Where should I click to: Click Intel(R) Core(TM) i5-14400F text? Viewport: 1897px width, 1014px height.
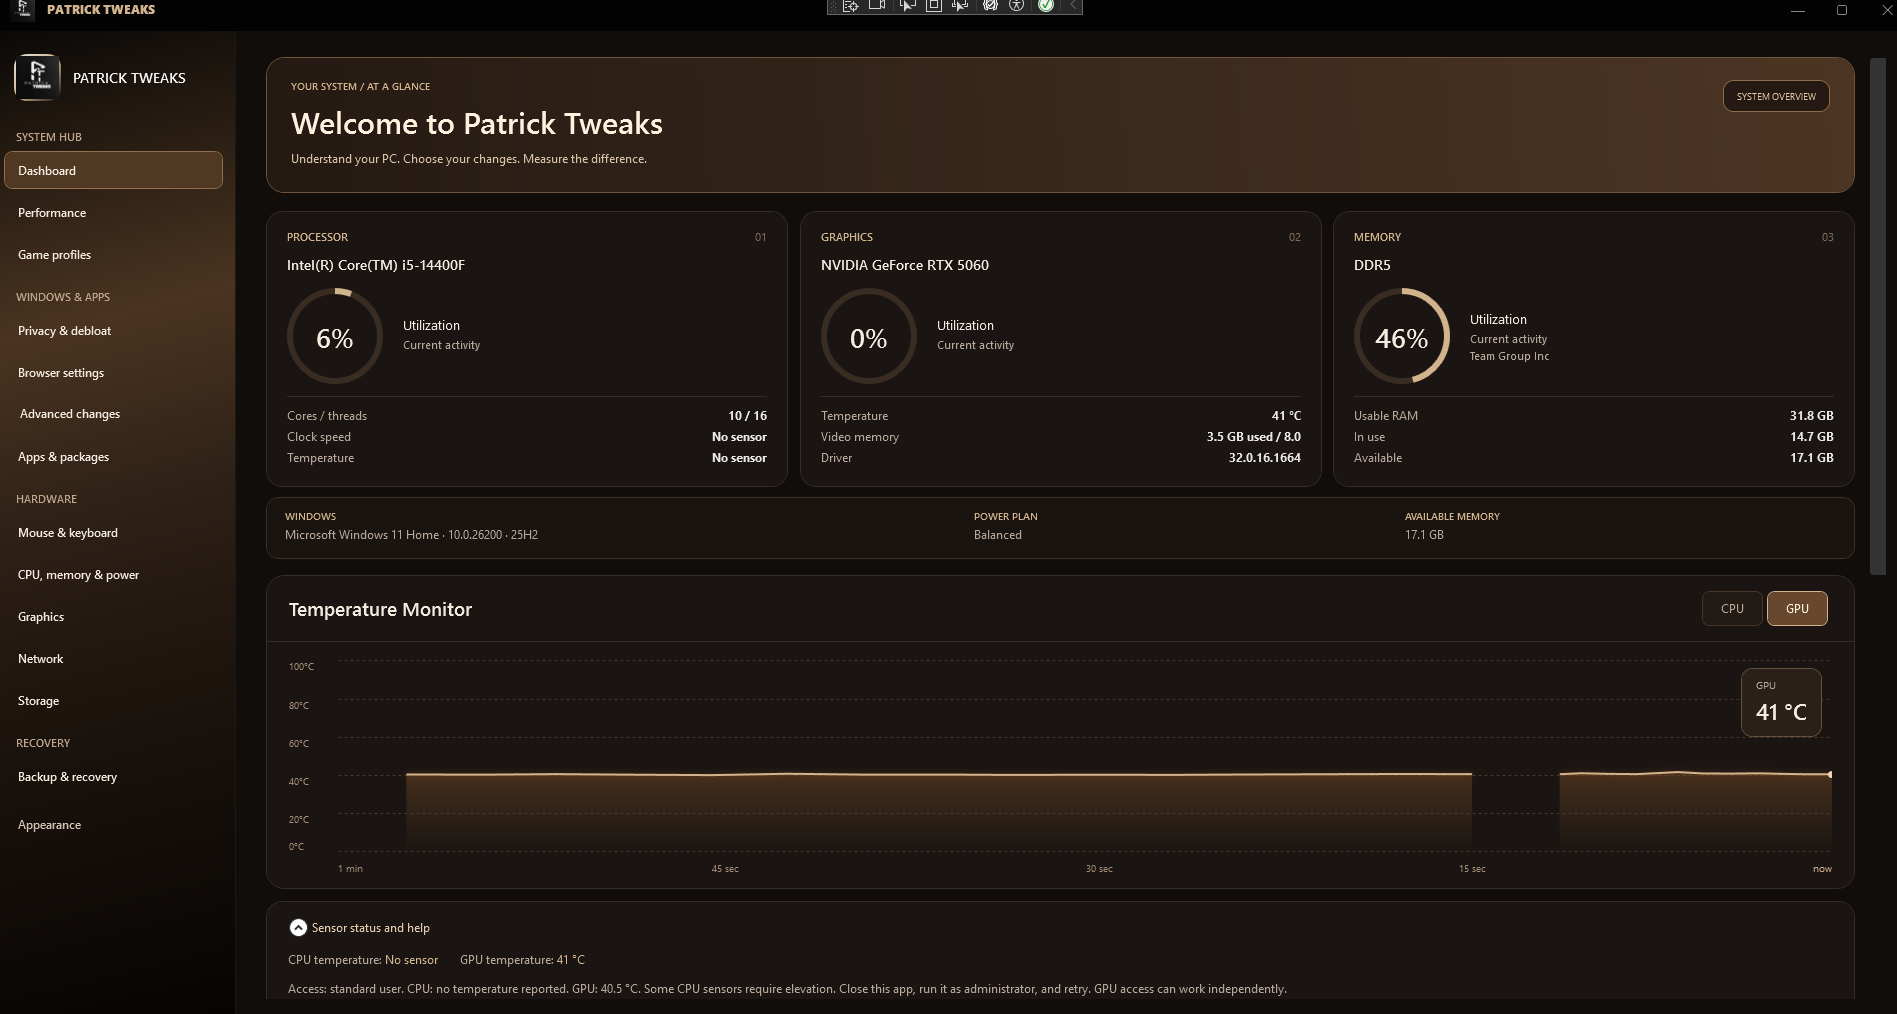[376, 265]
